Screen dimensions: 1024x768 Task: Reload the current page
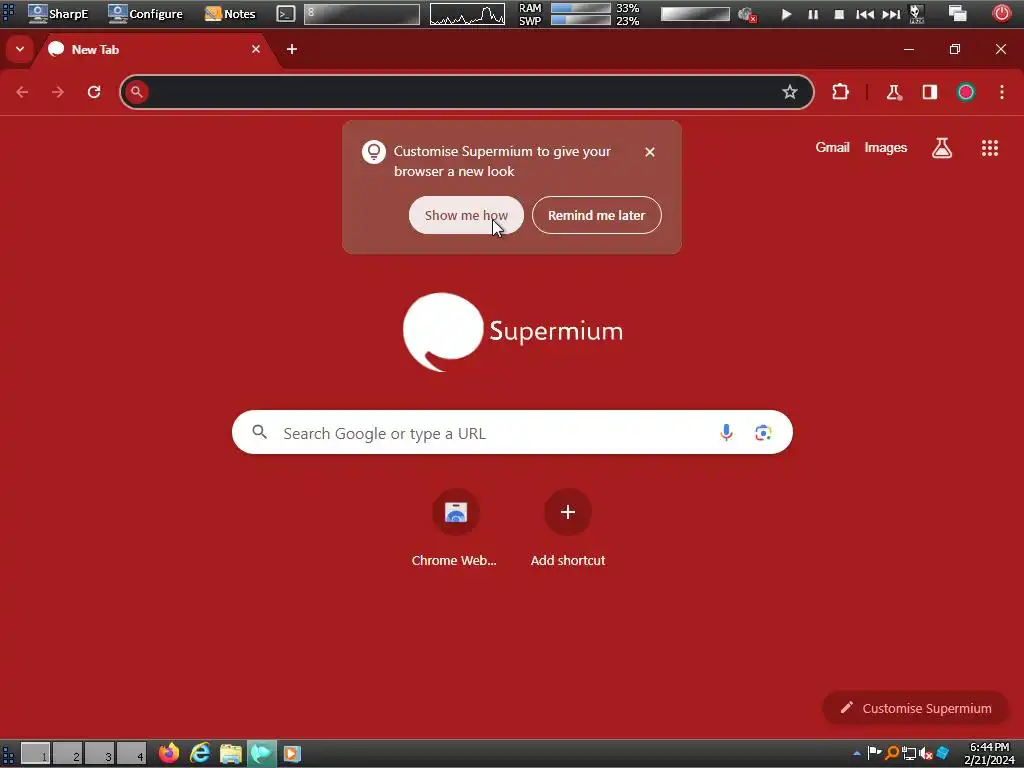tap(94, 92)
